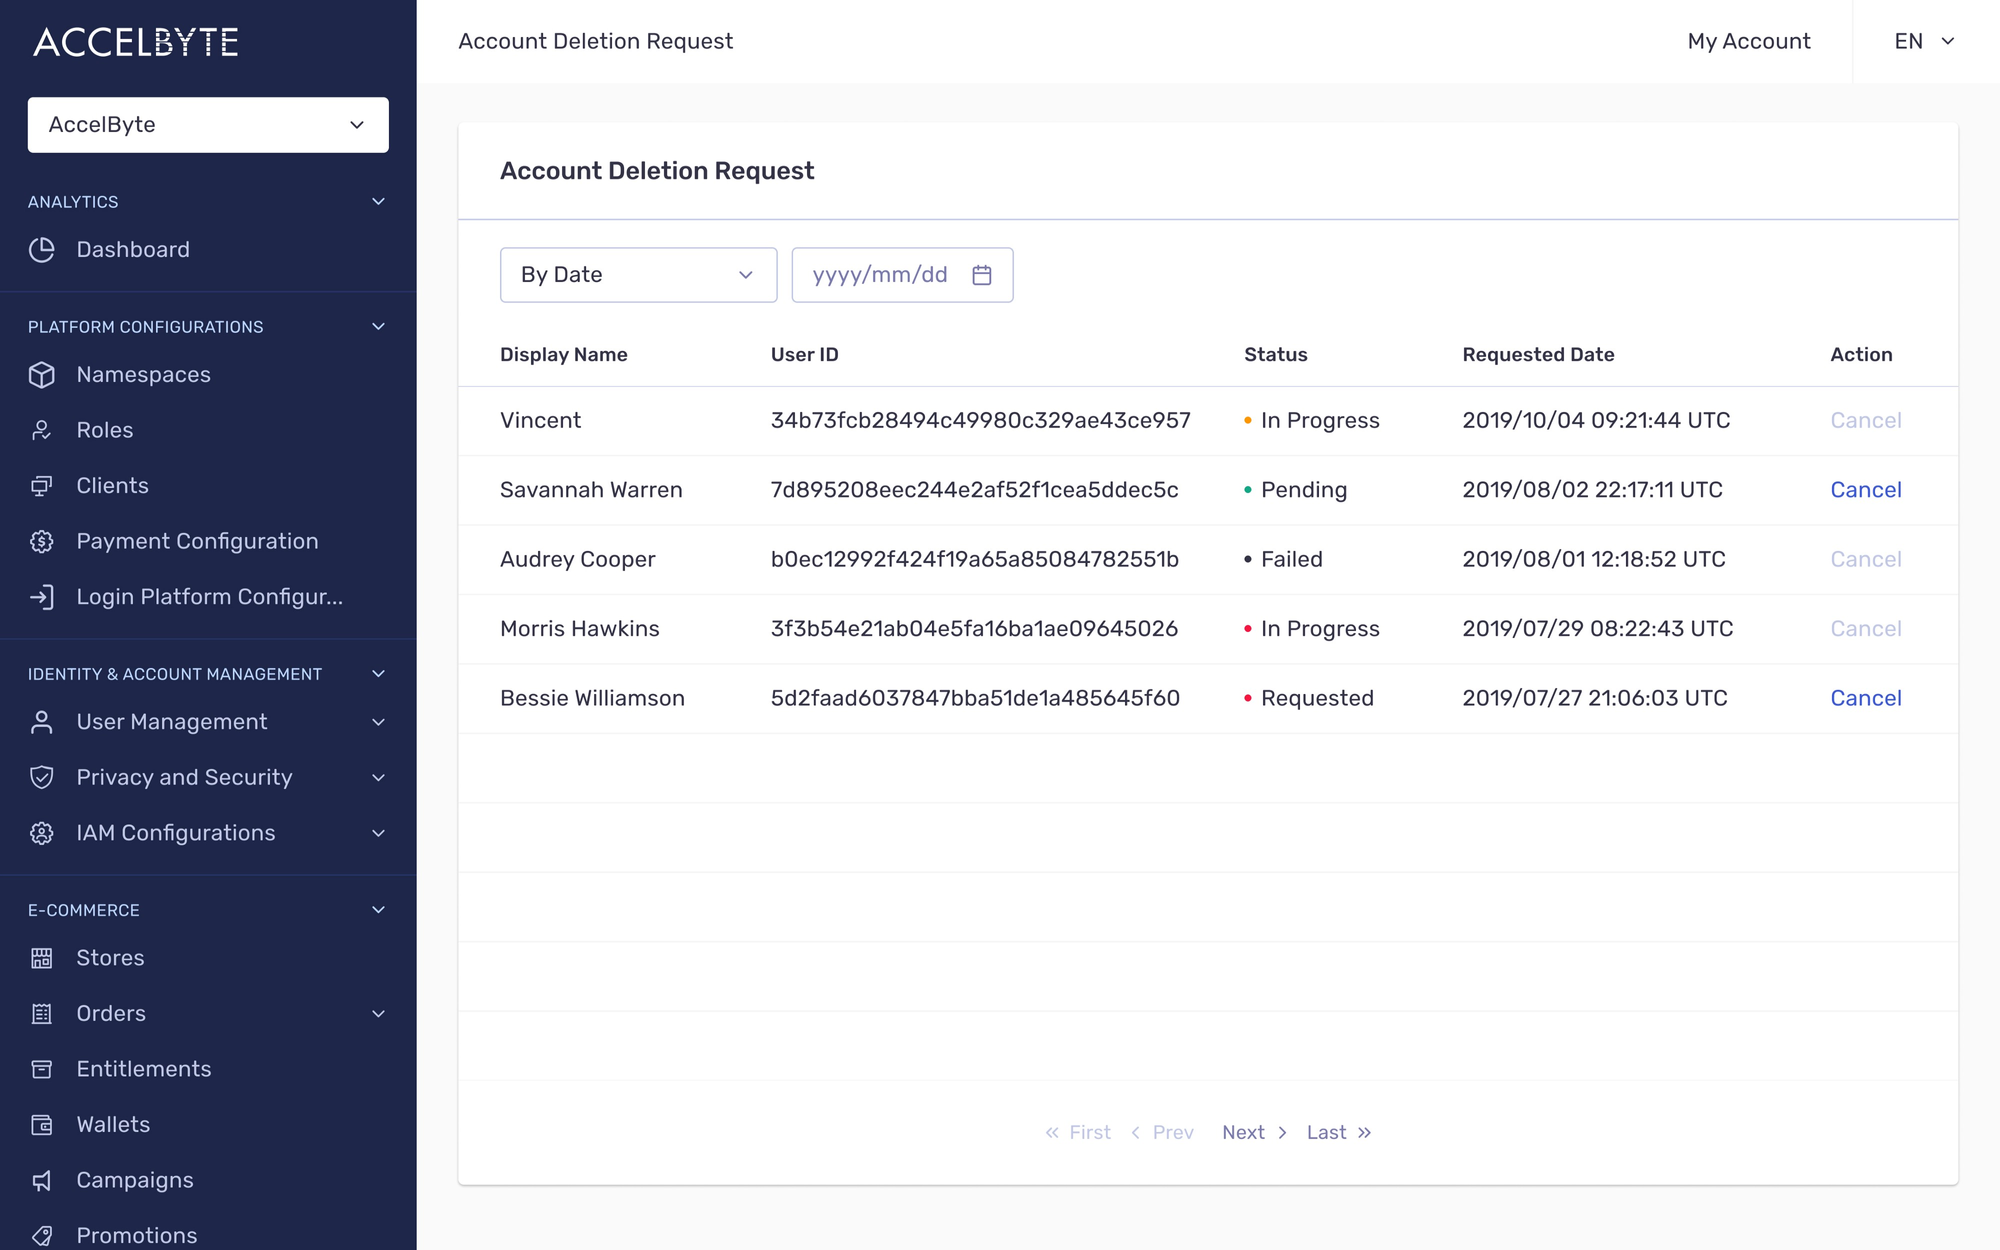
Task: Click the Namespaces cube icon
Action: [42, 375]
